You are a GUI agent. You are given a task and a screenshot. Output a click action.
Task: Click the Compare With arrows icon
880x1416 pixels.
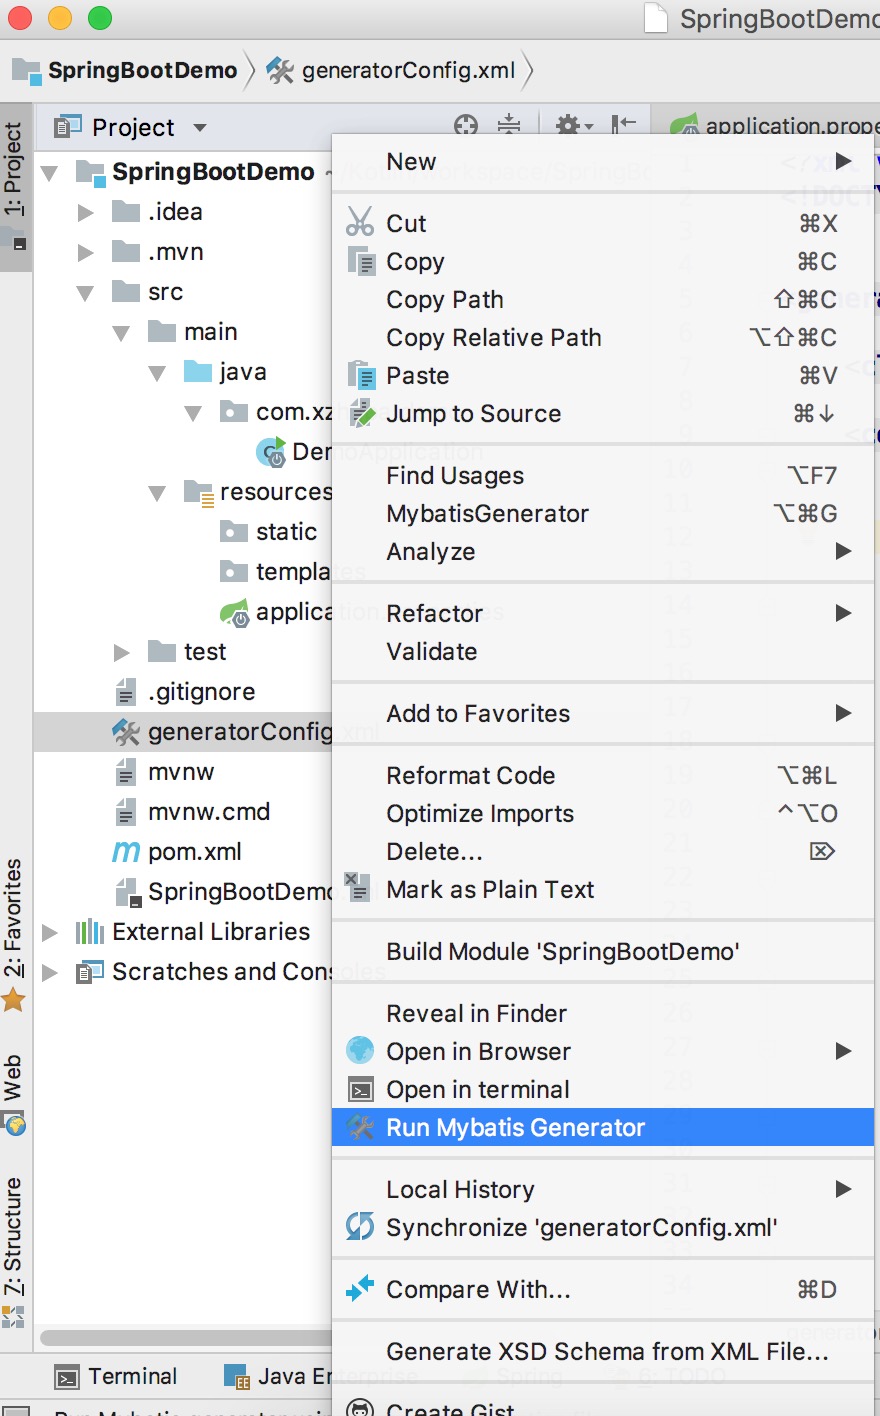[360, 1288]
